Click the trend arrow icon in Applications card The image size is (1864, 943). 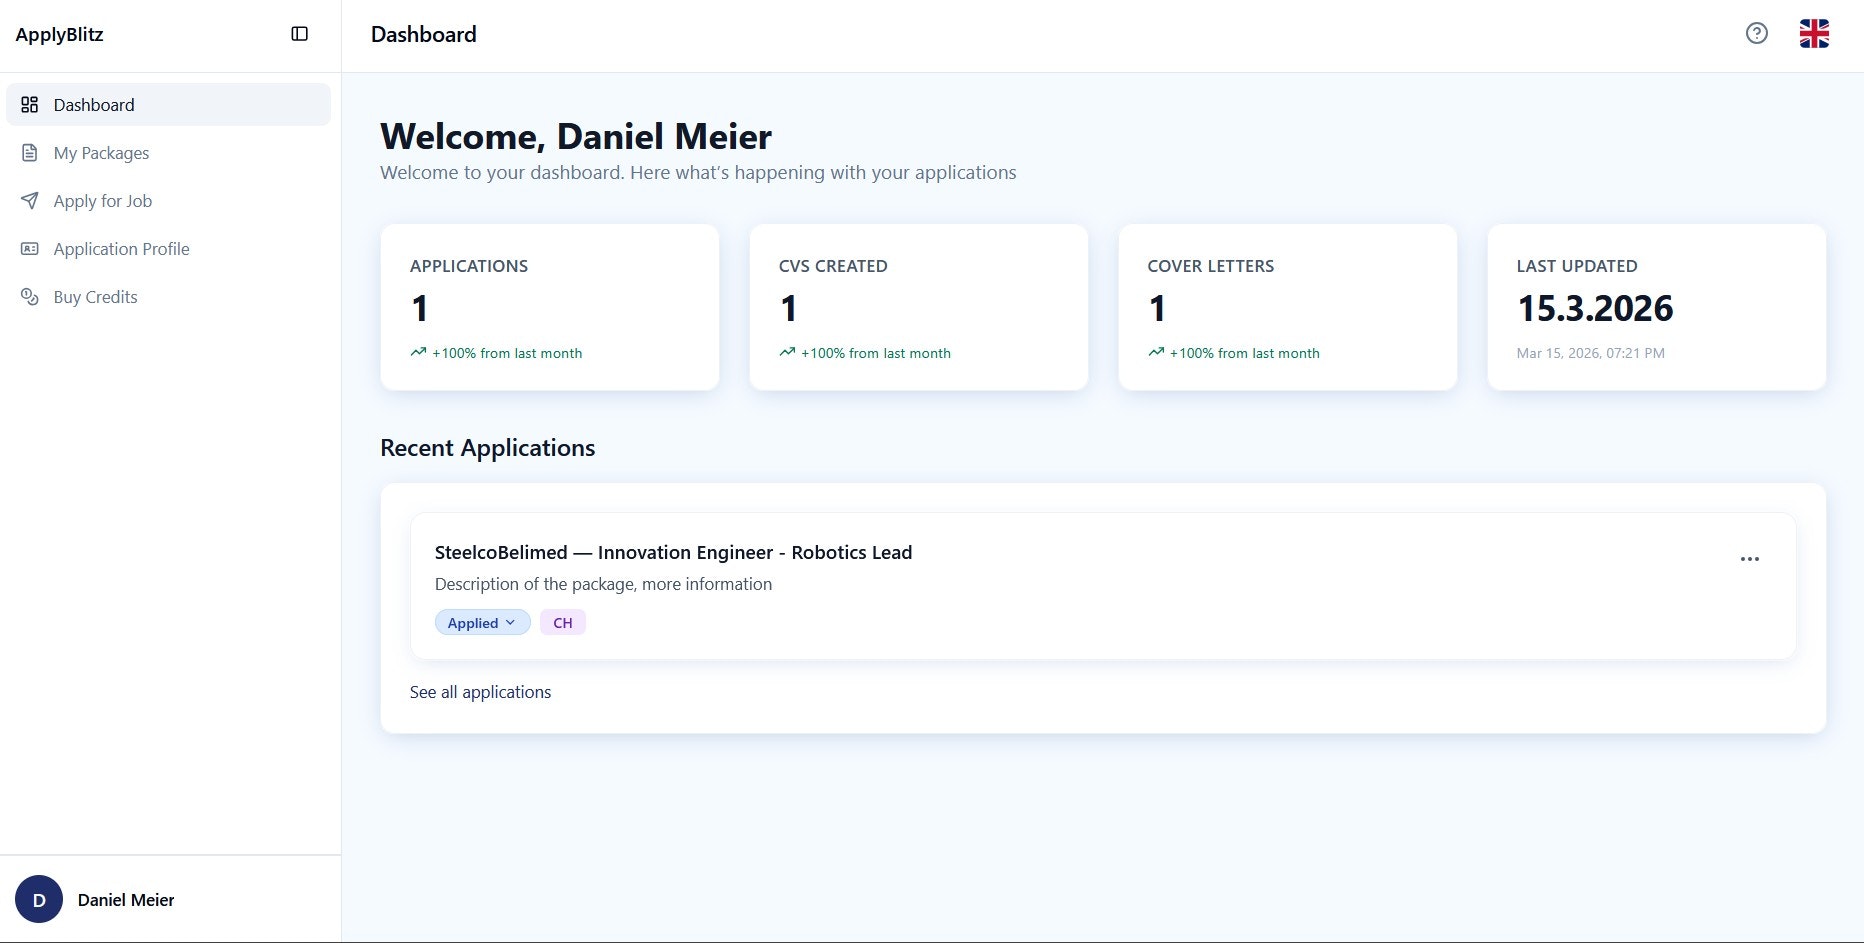click(418, 352)
